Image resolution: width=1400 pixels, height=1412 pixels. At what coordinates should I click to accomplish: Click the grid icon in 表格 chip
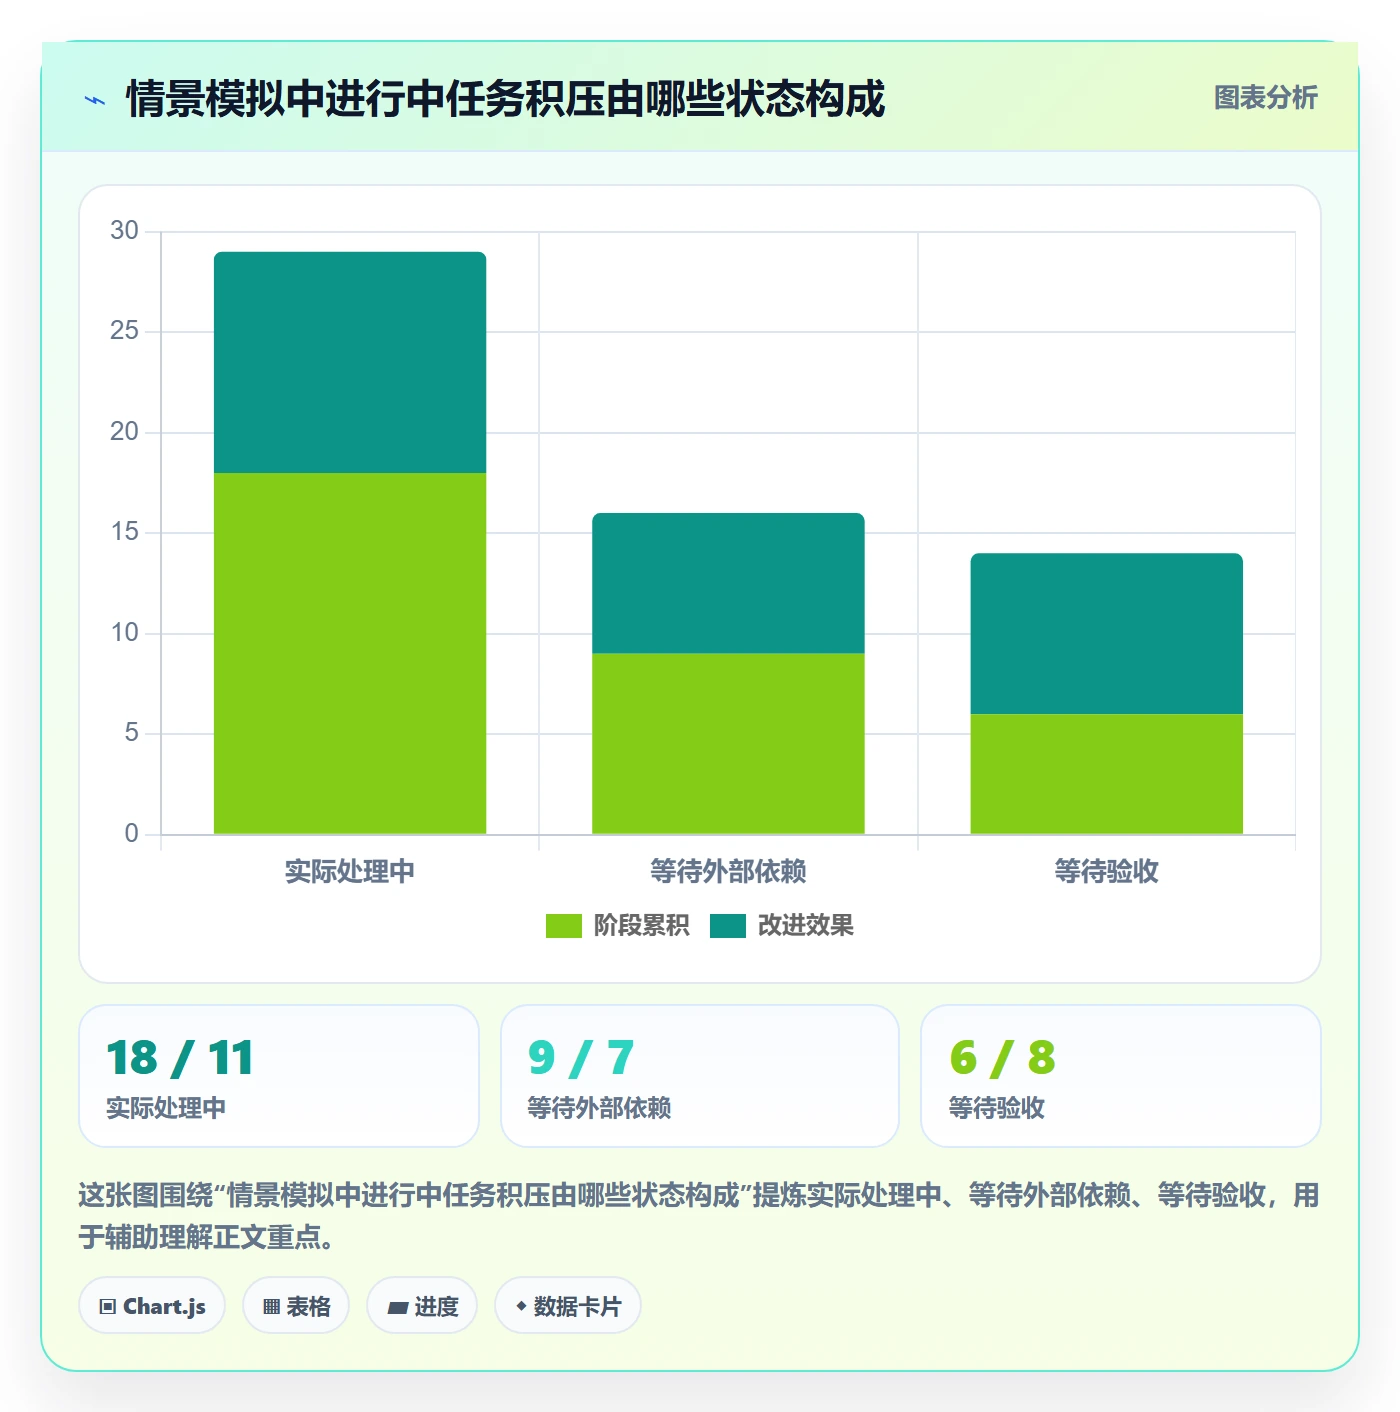[x=271, y=1307]
